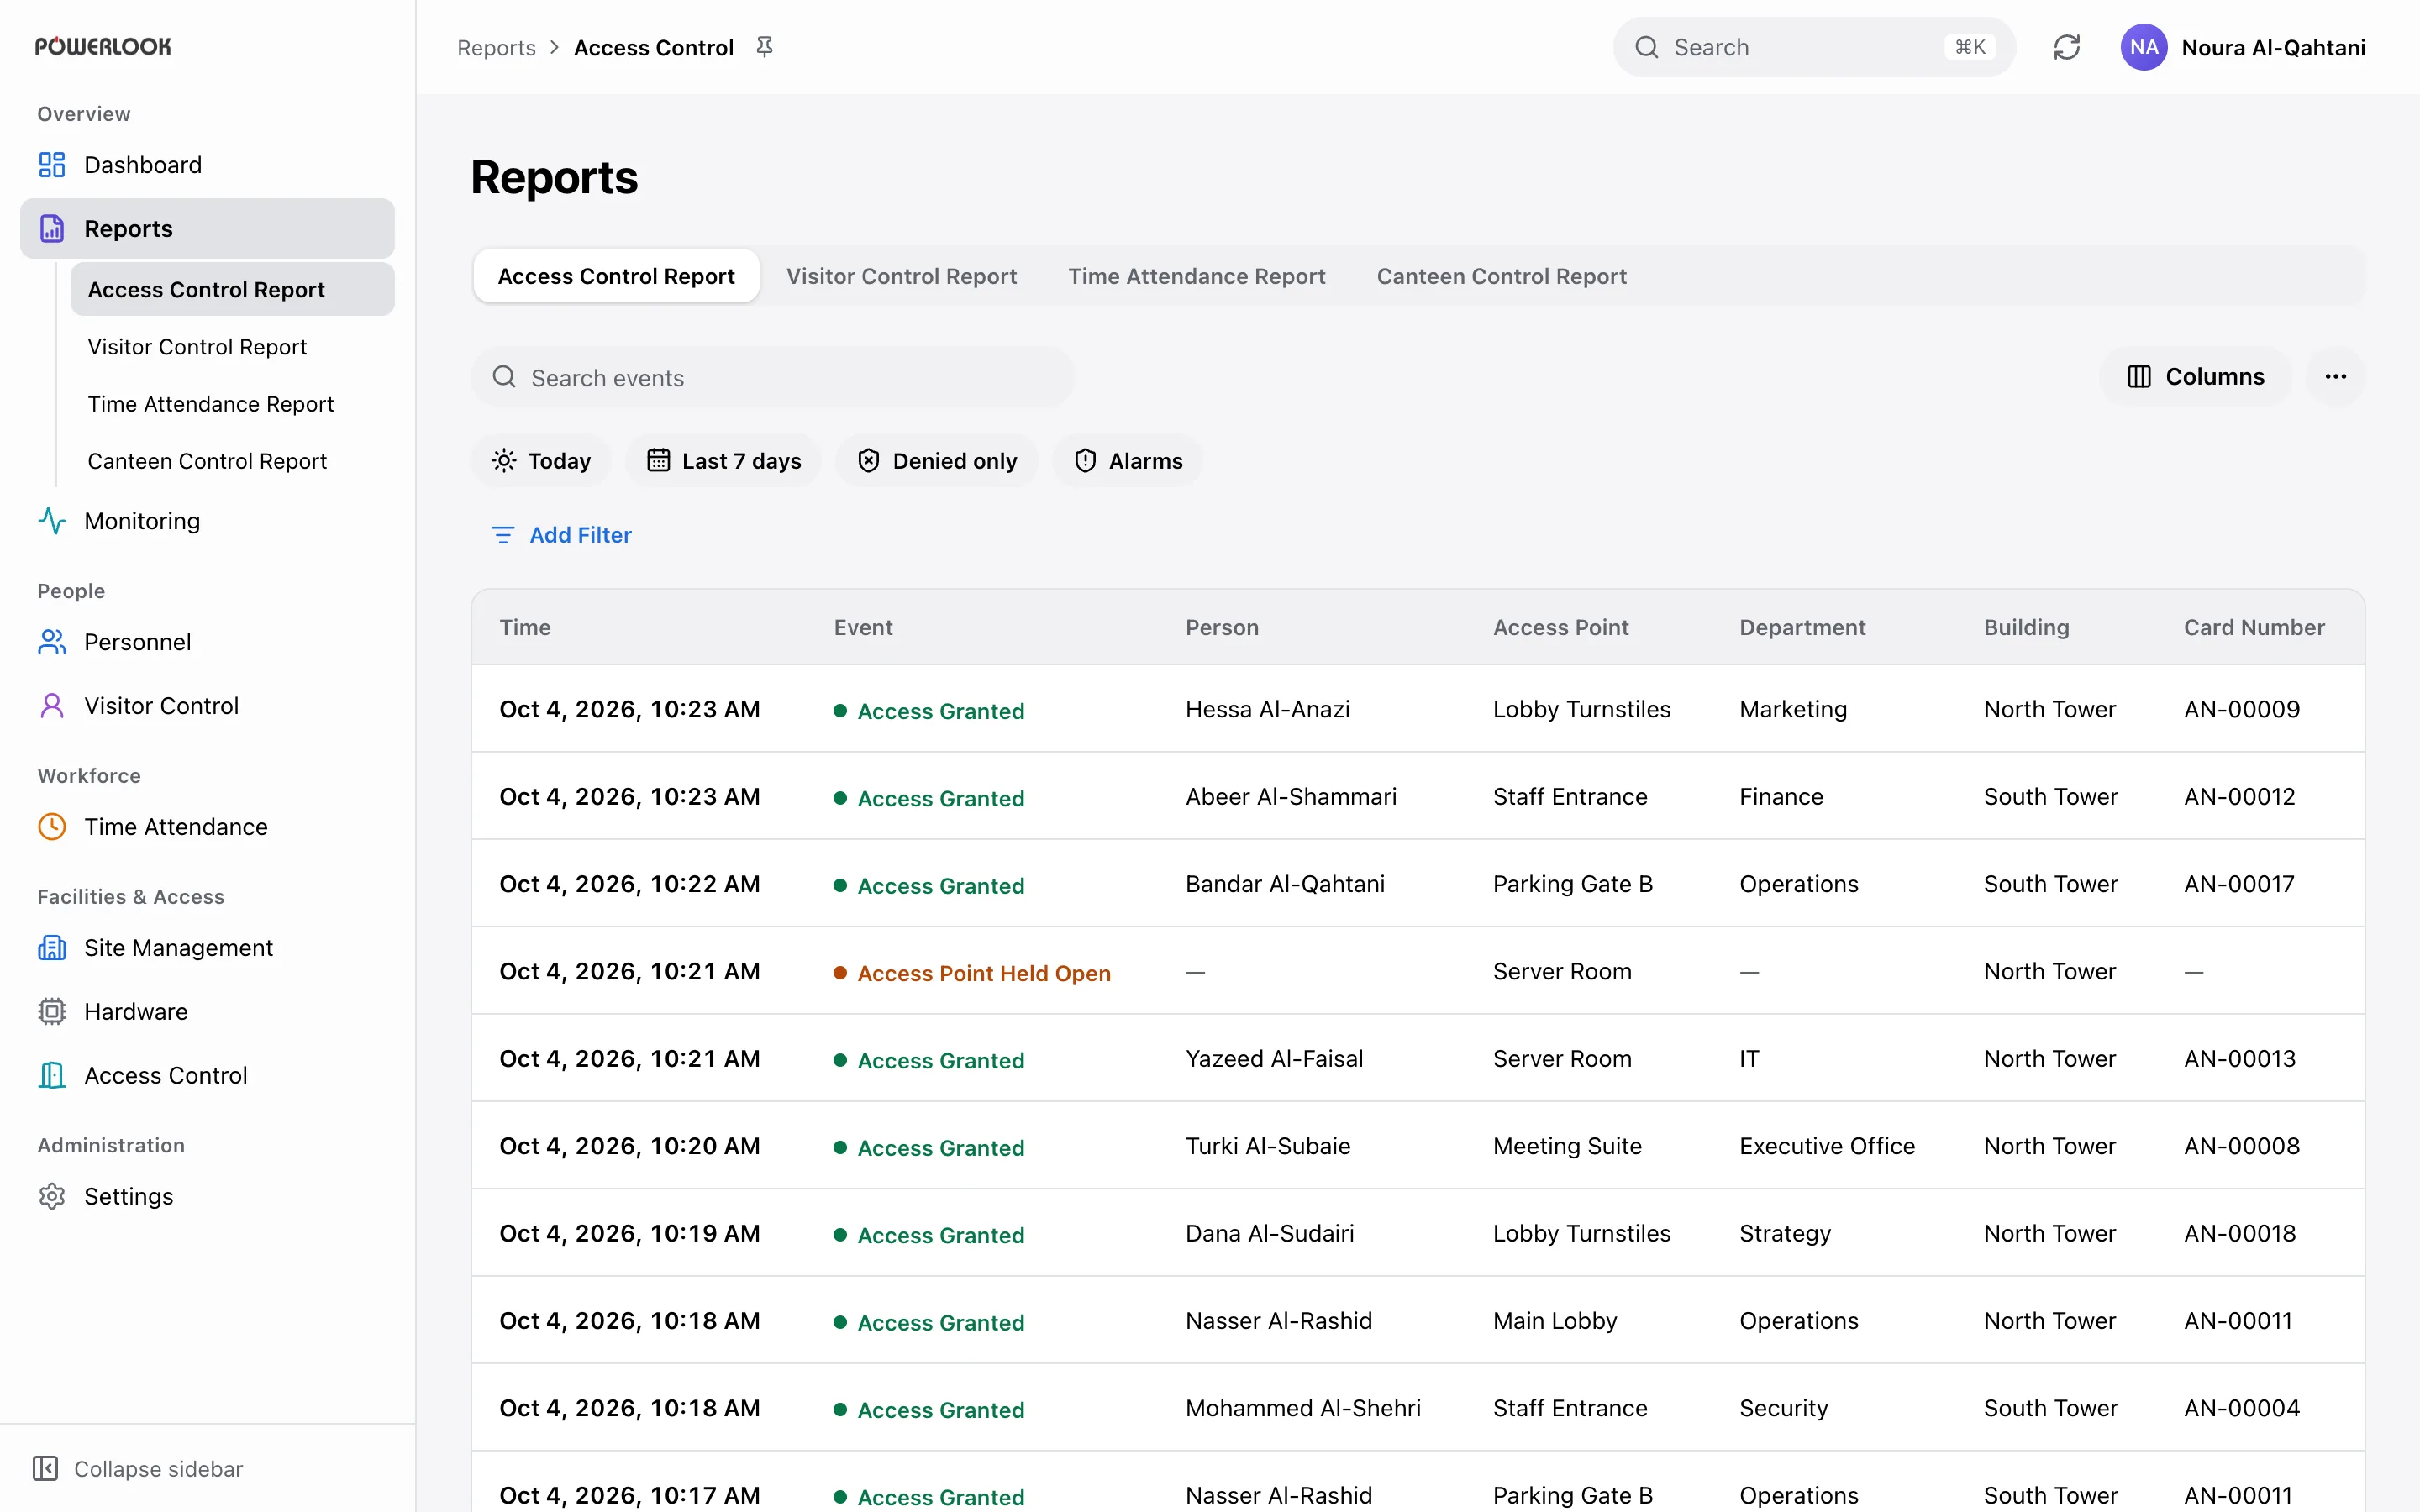The image size is (2420, 1512).
Task: Click the Columns button
Action: (2196, 377)
